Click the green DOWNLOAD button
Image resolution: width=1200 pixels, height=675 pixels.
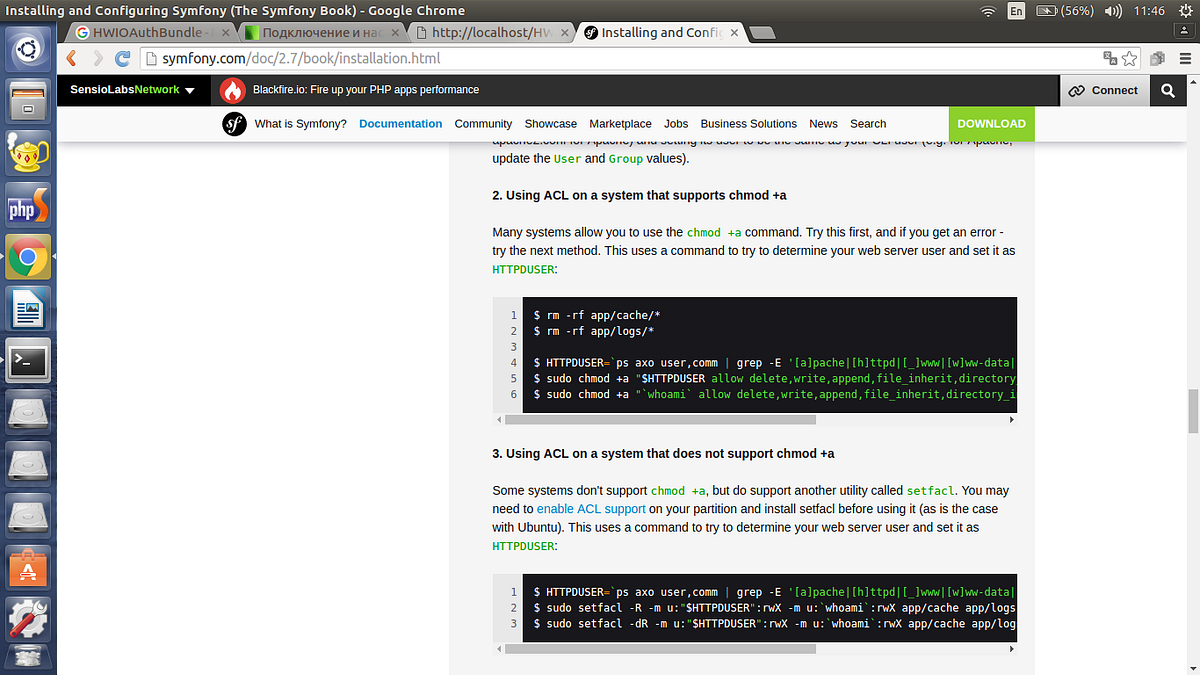[x=991, y=124]
